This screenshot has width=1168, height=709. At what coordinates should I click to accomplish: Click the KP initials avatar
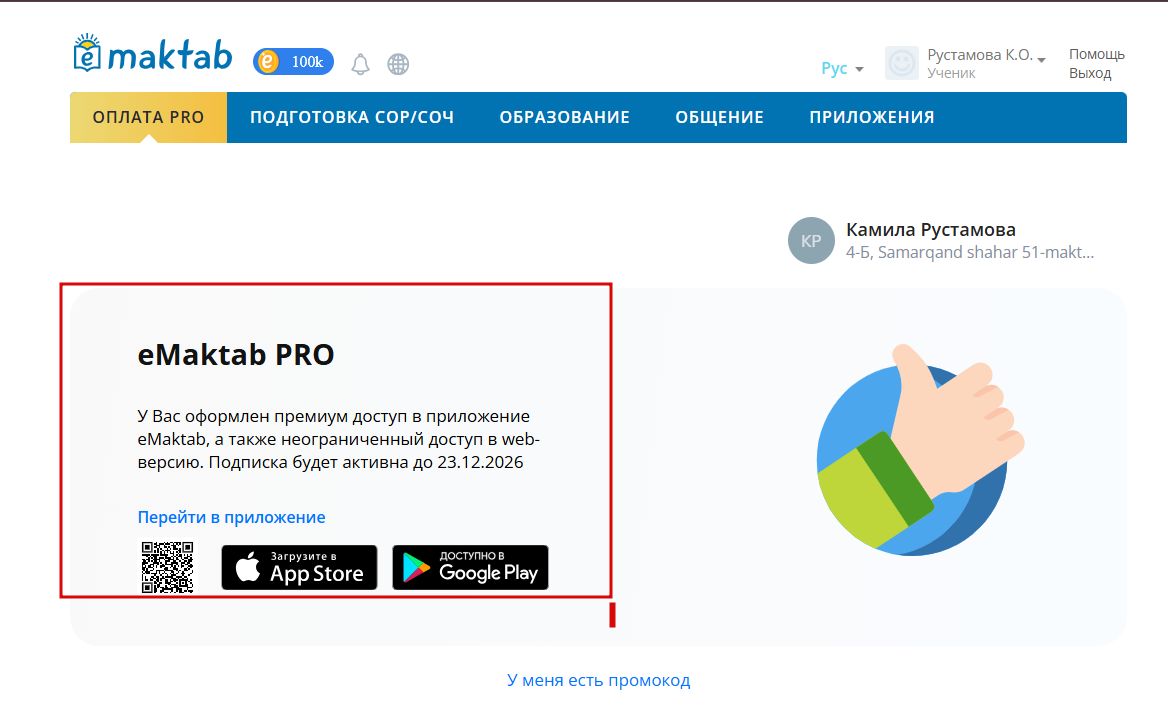point(811,241)
